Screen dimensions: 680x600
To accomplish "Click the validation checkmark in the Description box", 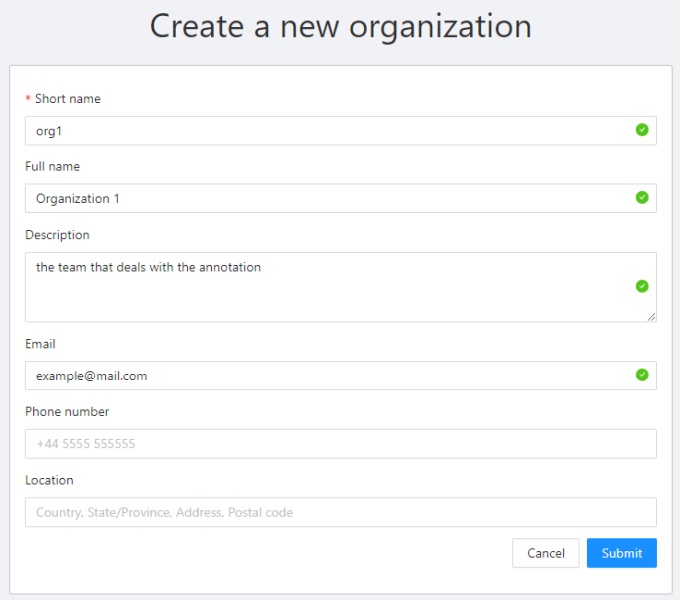I will point(642,286).
